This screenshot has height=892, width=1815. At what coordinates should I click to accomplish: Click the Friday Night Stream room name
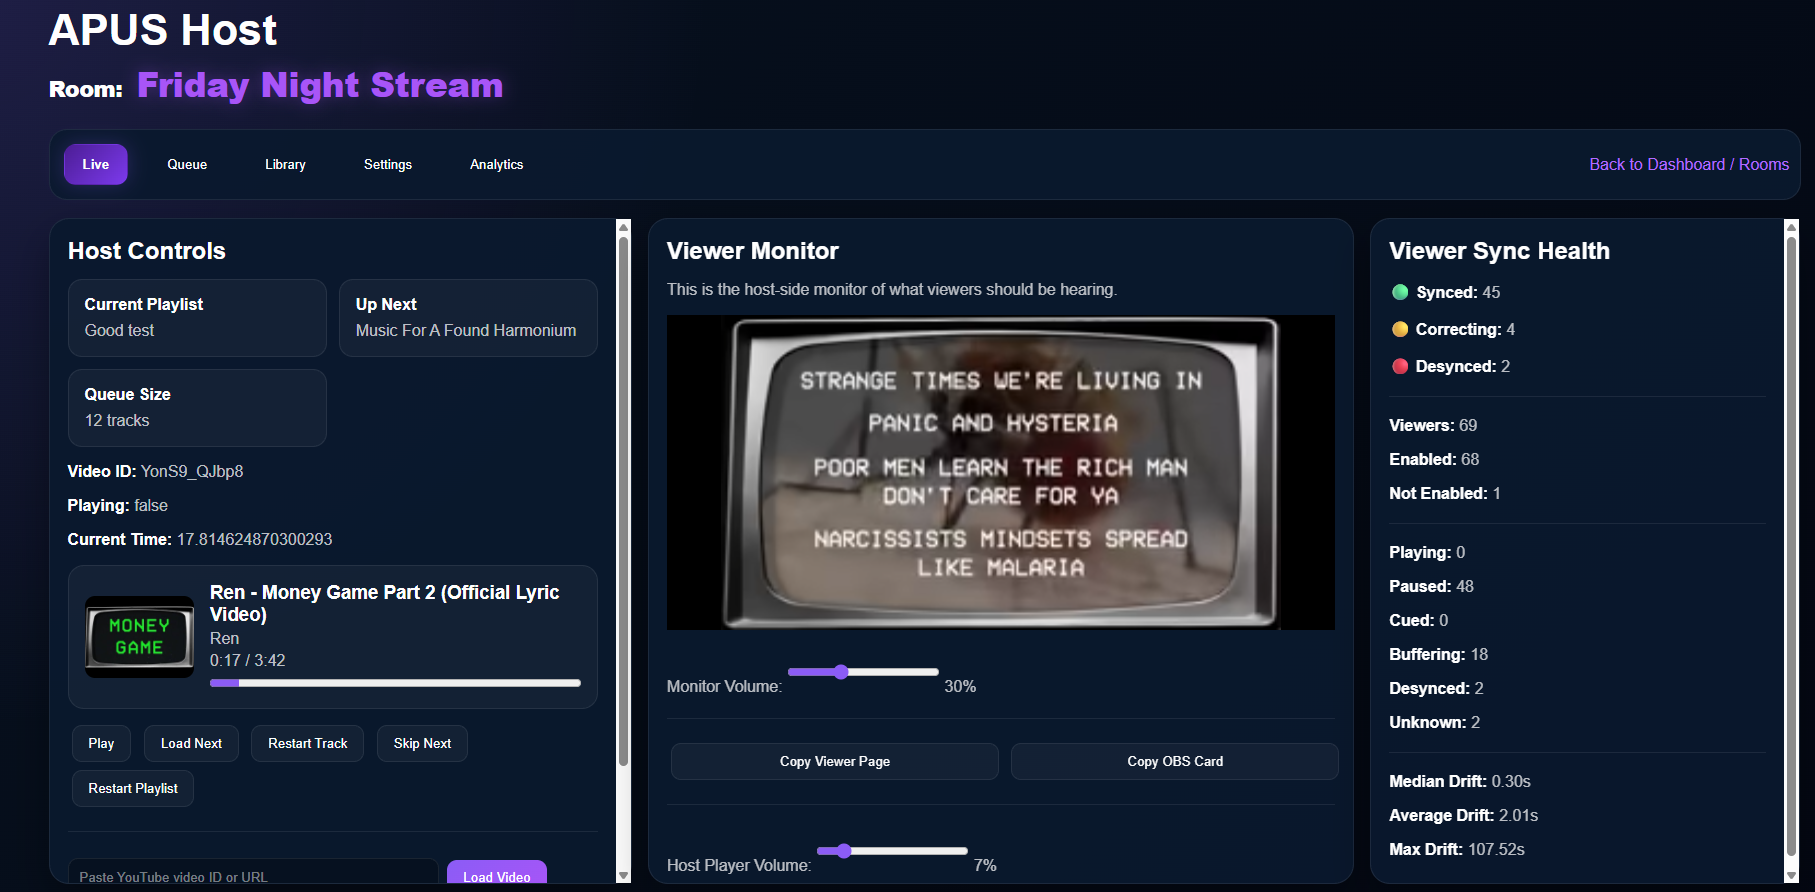(x=320, y=85)
